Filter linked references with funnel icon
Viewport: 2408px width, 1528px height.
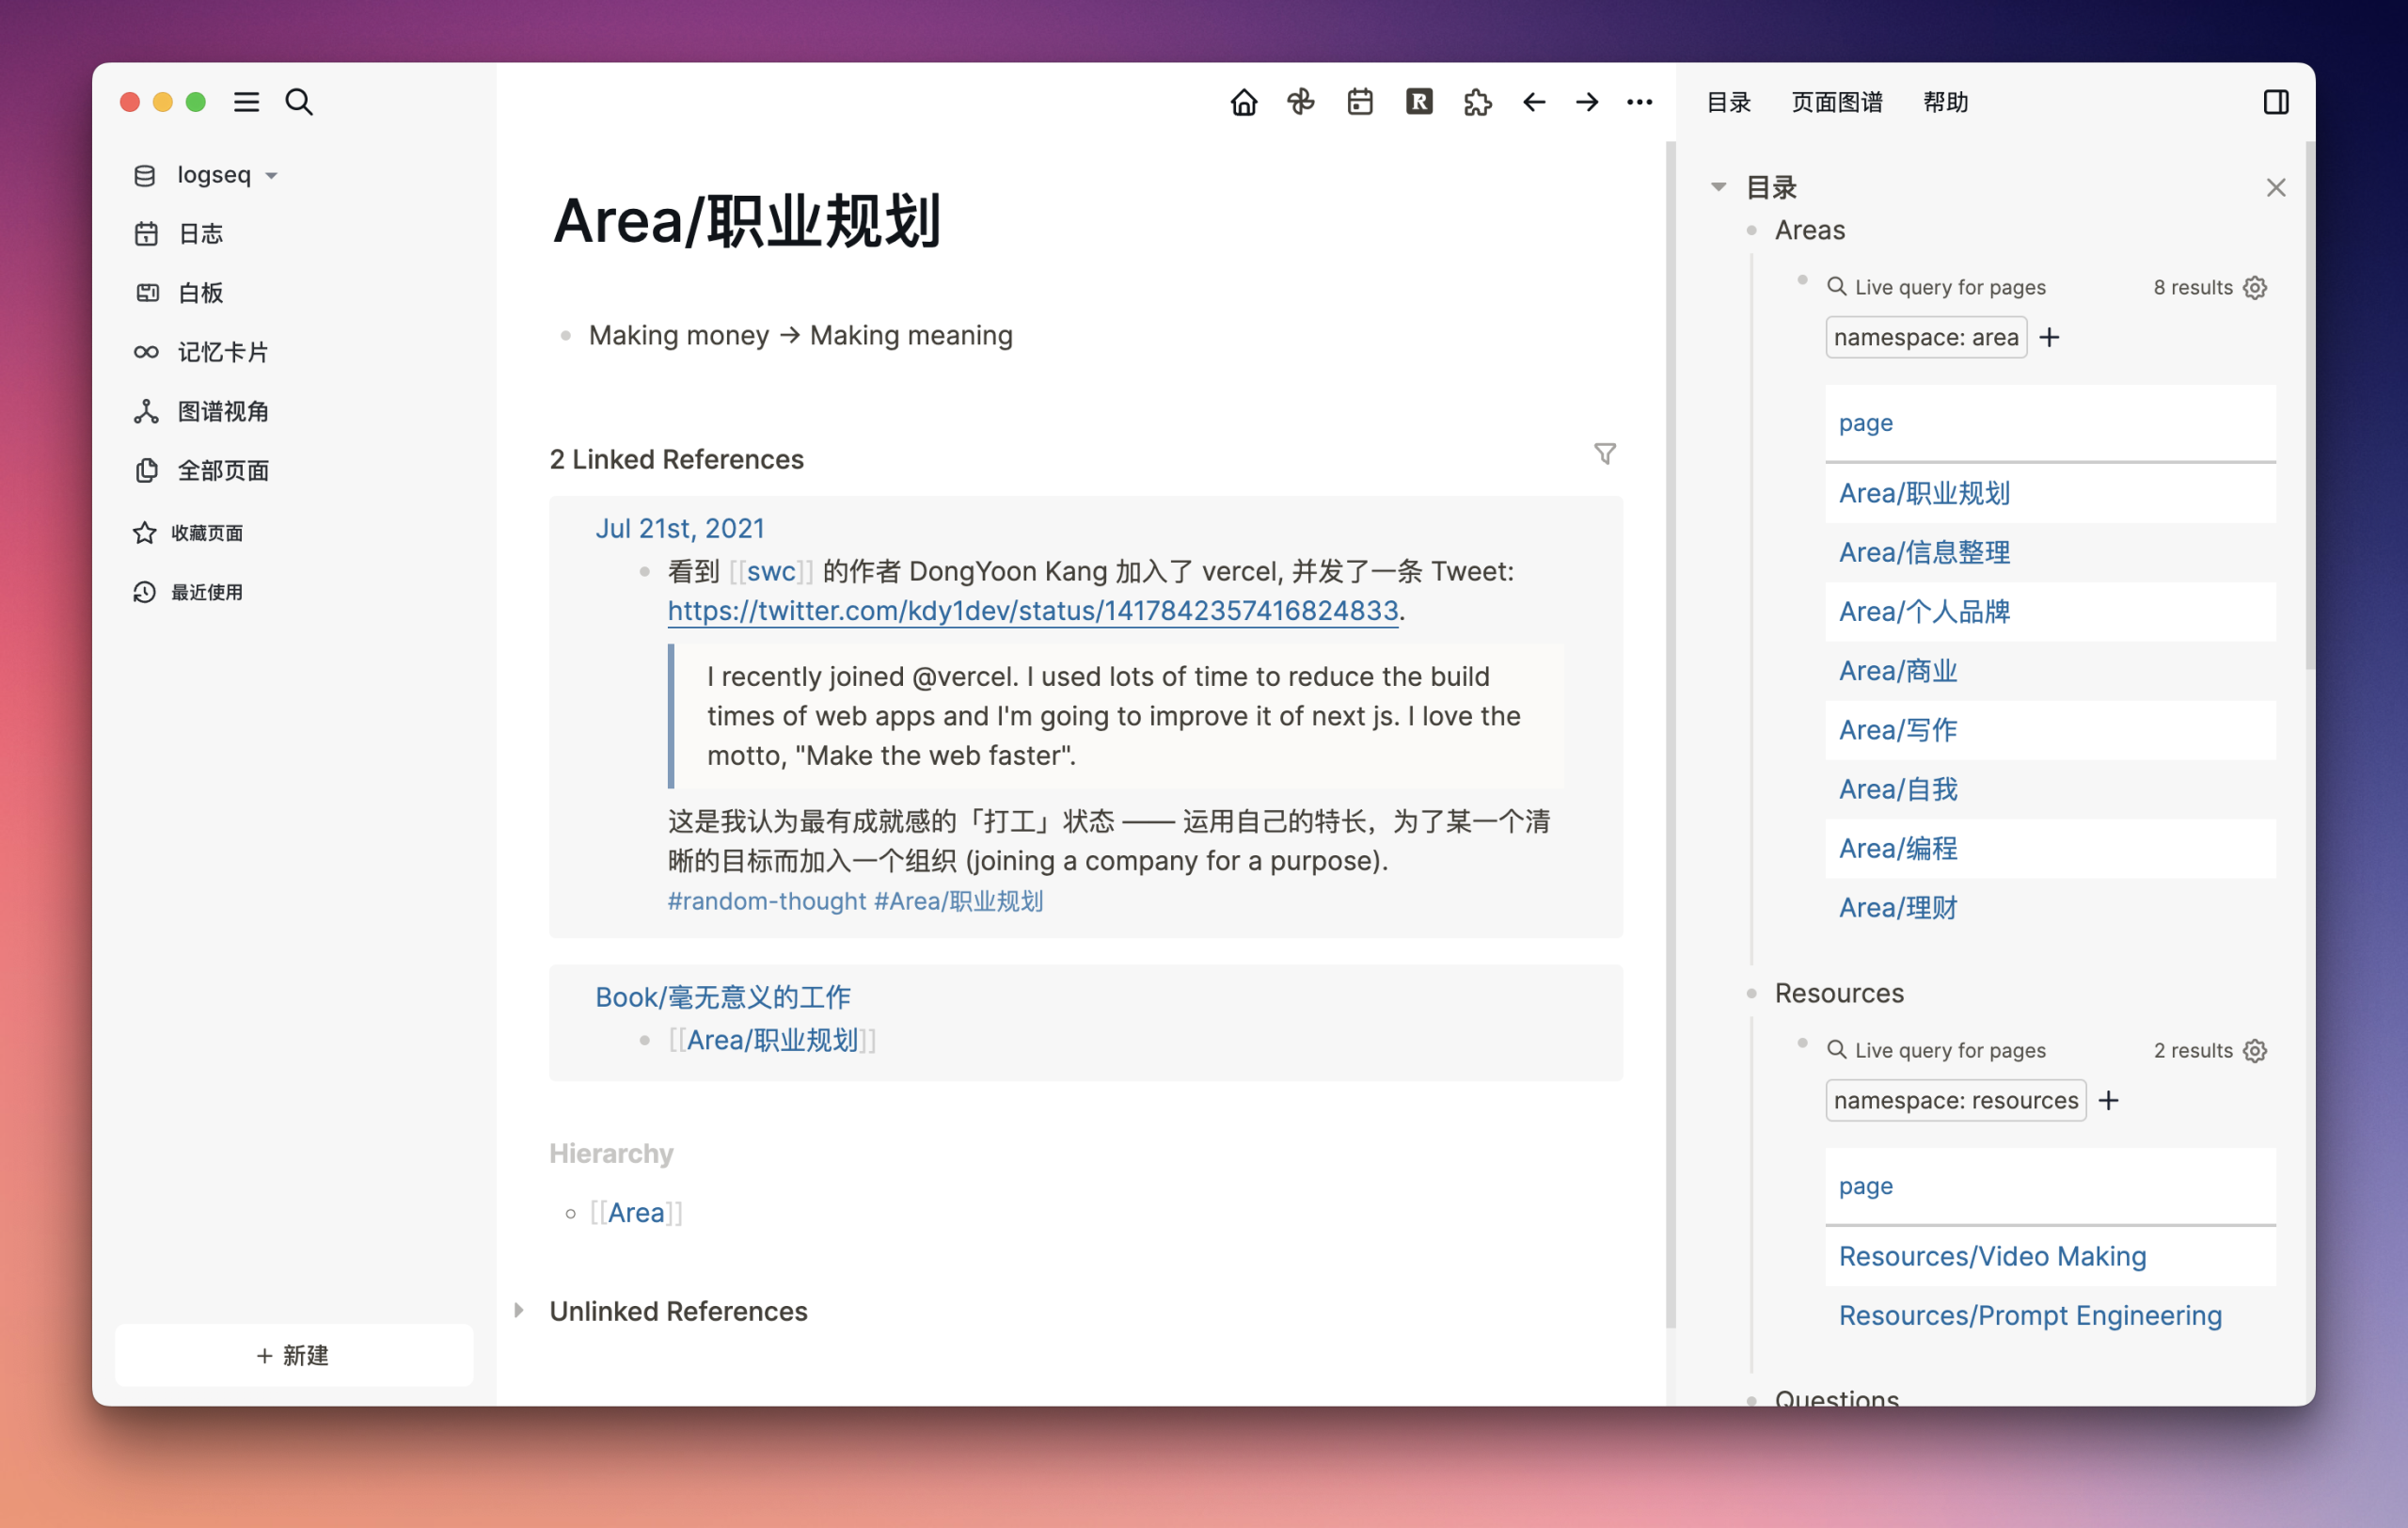(x=1604, y=454)
